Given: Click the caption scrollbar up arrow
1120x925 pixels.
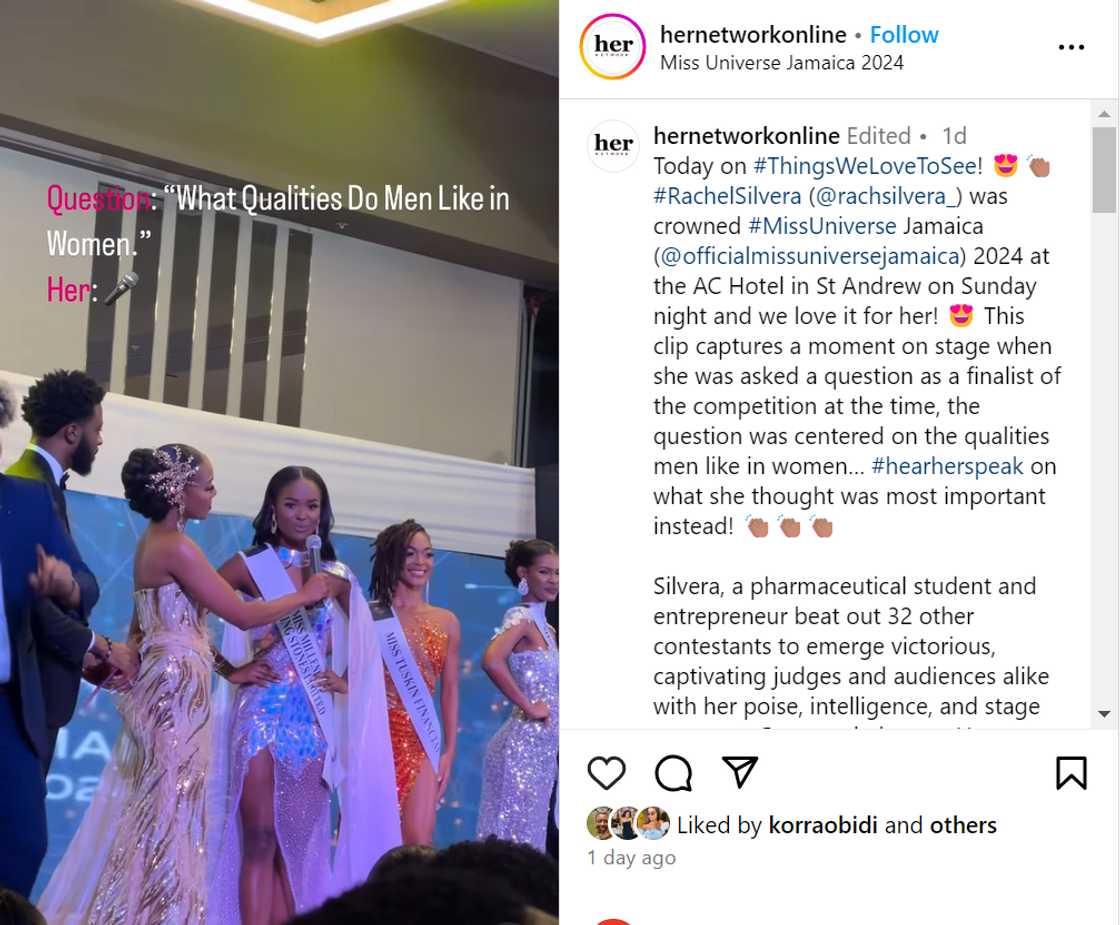Looking at the screenshot, I should [x=1104, y=114].
